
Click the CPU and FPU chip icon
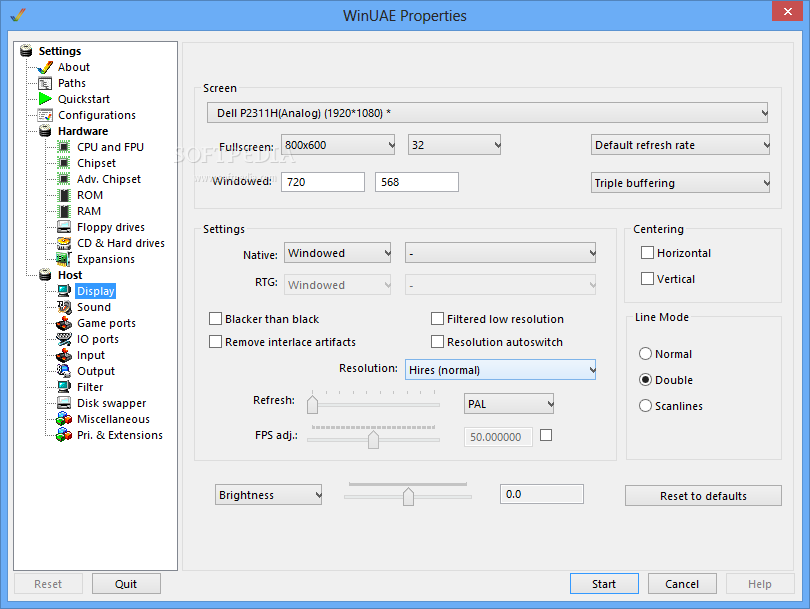pos(64,147)
